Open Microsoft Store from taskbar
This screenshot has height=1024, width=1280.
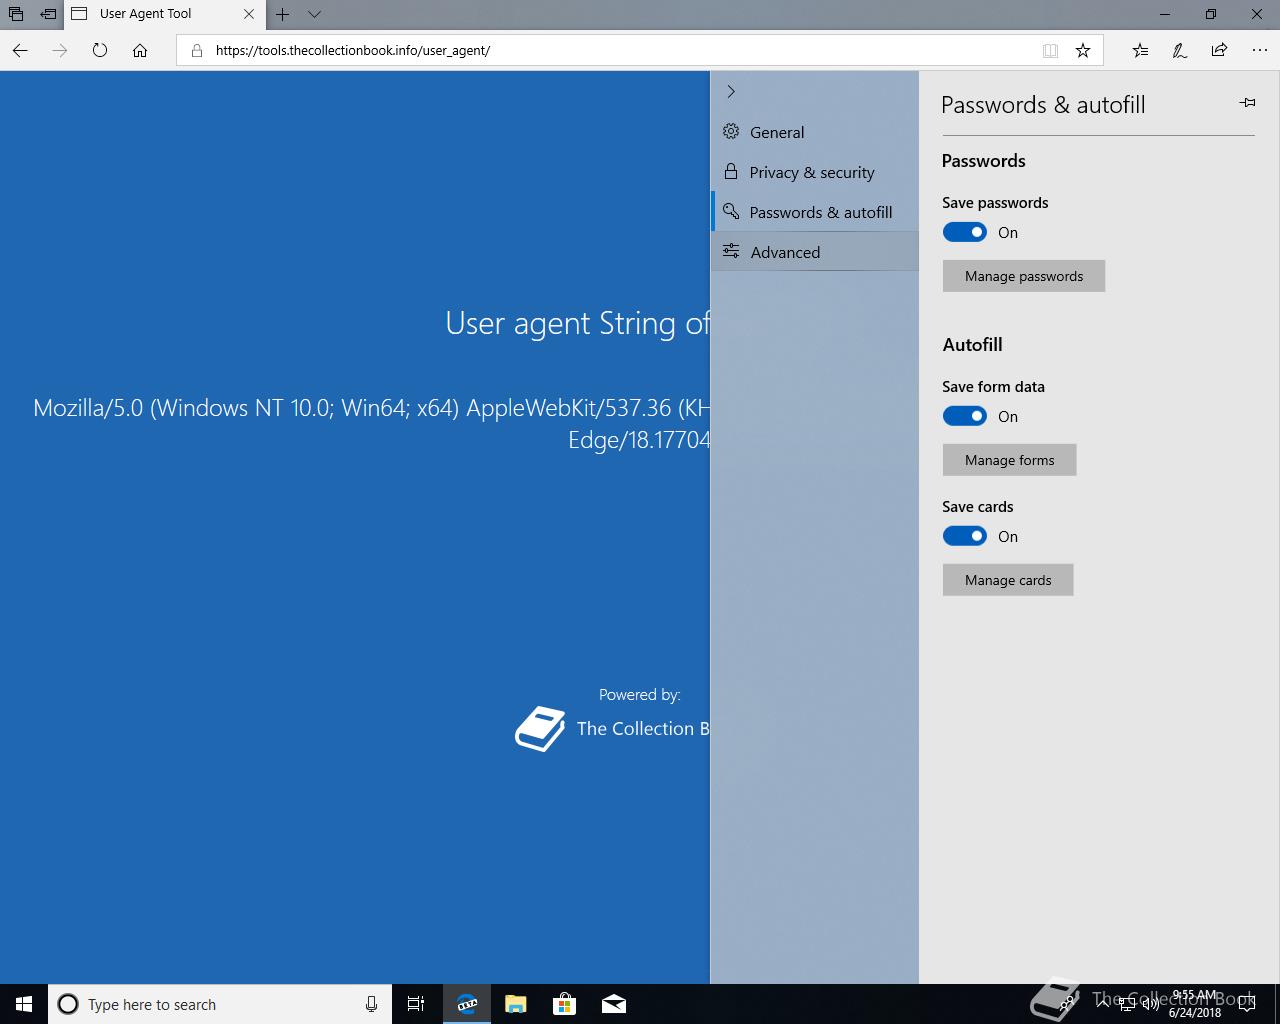pyautogui.click(x=565, y=1004)
